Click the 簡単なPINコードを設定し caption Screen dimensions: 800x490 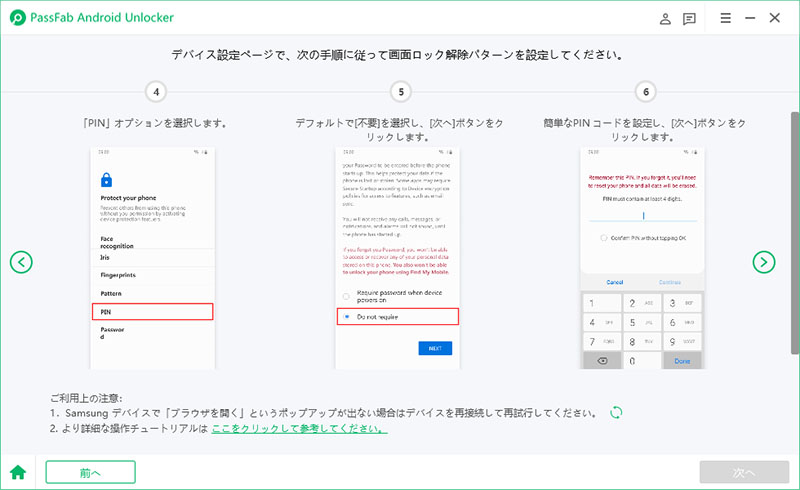click(644, 130)
